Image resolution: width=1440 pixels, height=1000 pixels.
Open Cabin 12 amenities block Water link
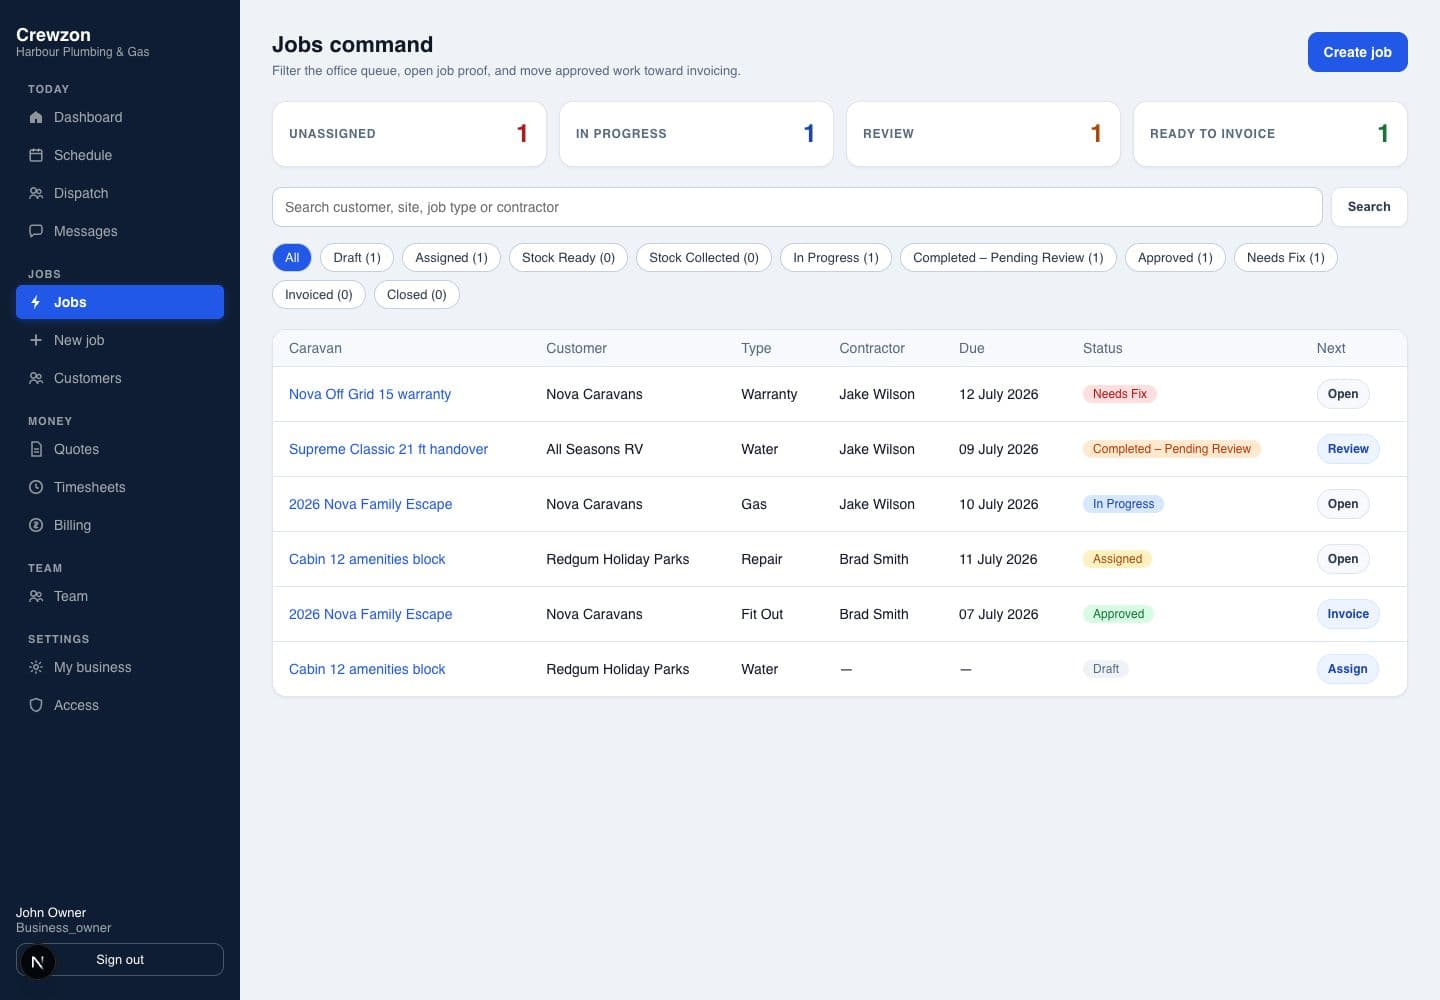point(367,669)
